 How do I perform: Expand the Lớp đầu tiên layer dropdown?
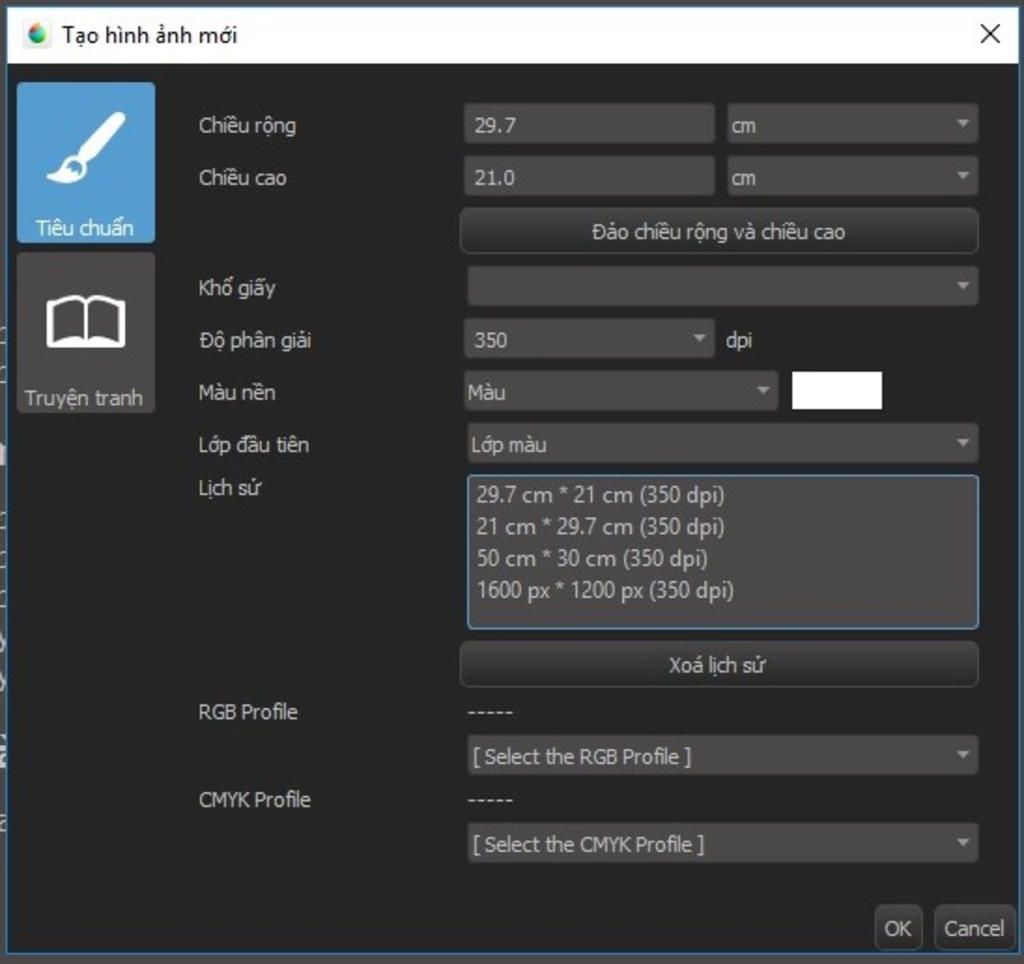[722, 443]
